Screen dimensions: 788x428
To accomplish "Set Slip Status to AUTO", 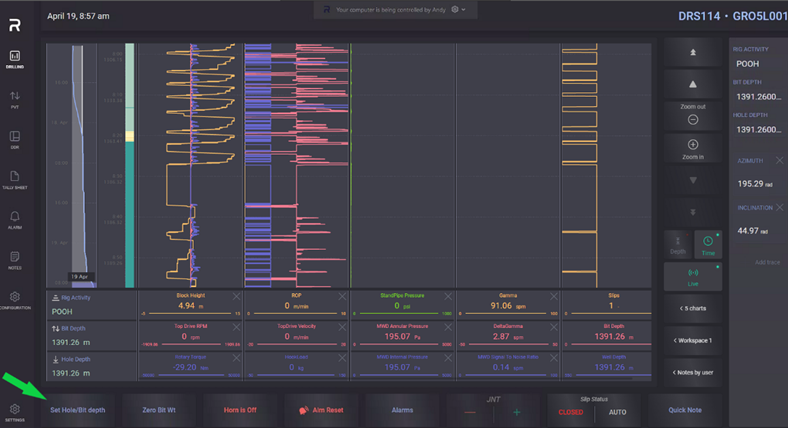I will point(617,411).
